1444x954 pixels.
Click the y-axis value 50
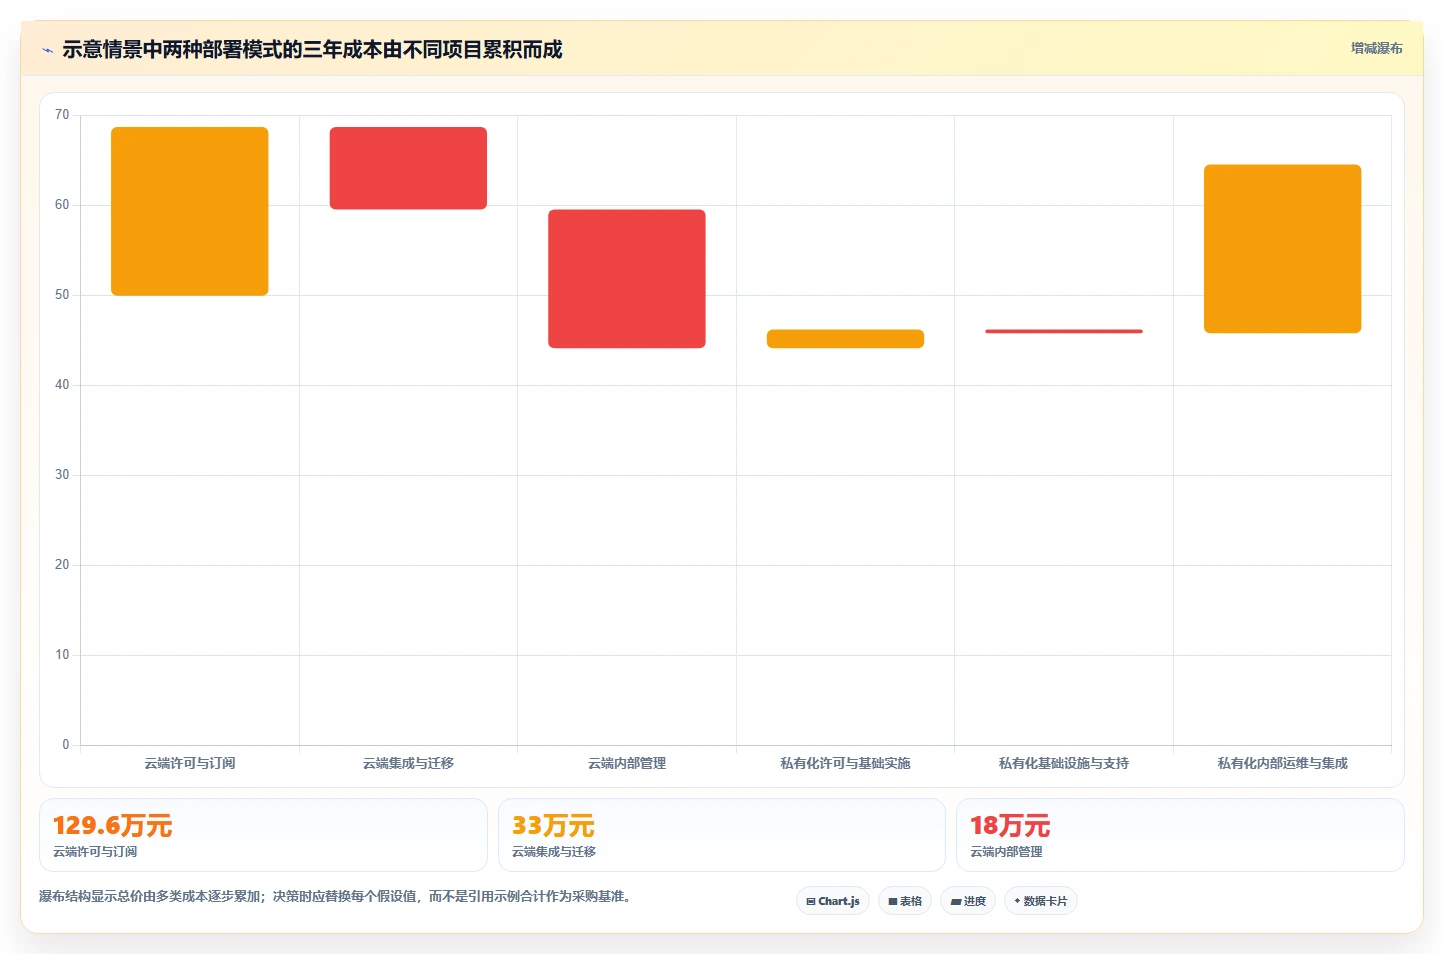(62, 295)
